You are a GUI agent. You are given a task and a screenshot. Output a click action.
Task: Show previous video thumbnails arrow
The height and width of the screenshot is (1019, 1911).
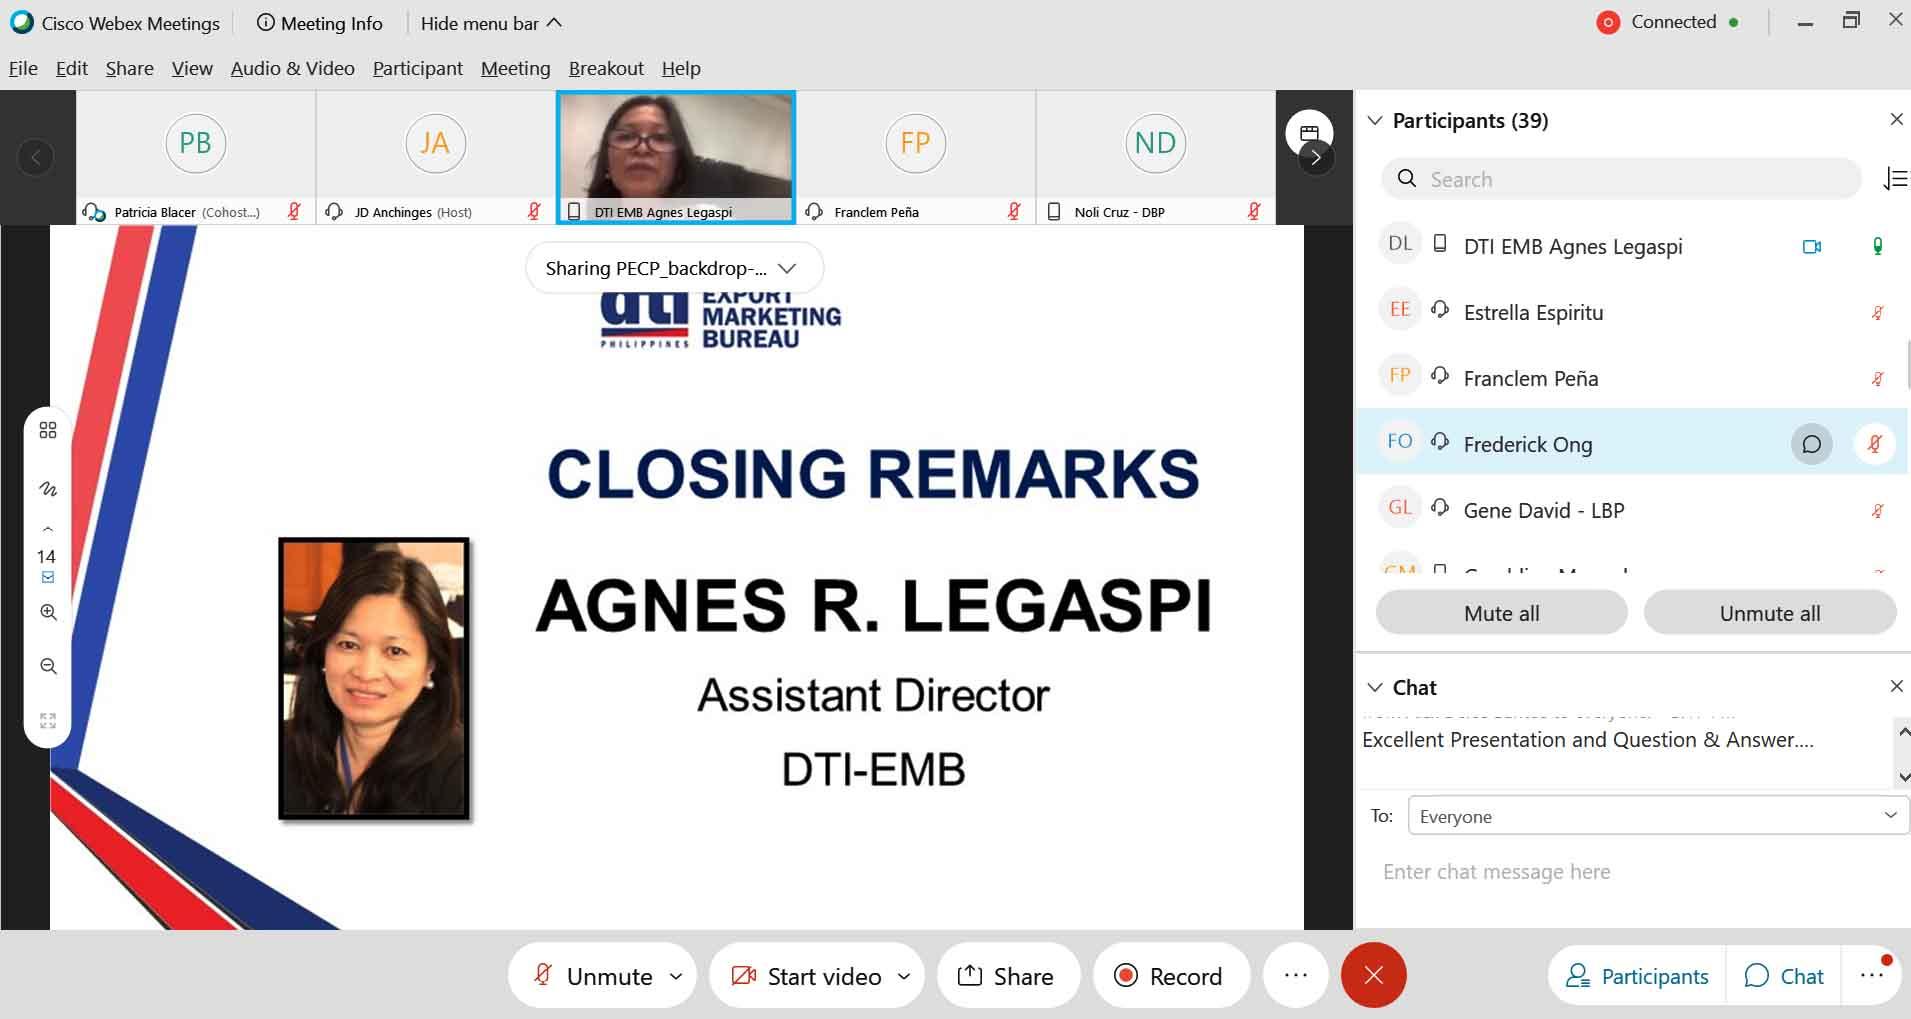click(36, 157)
